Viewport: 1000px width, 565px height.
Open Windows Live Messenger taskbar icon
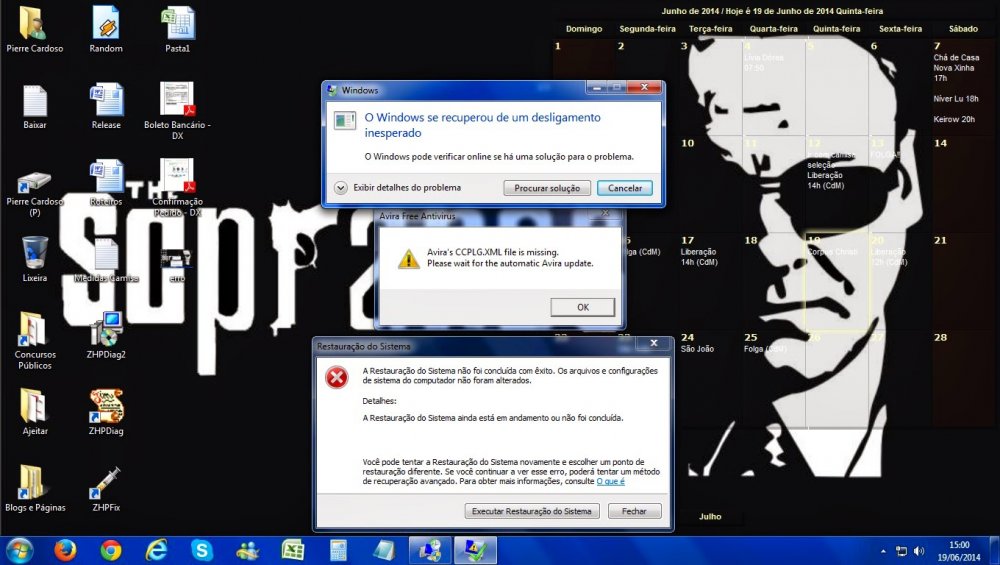(x=247, y=550)
